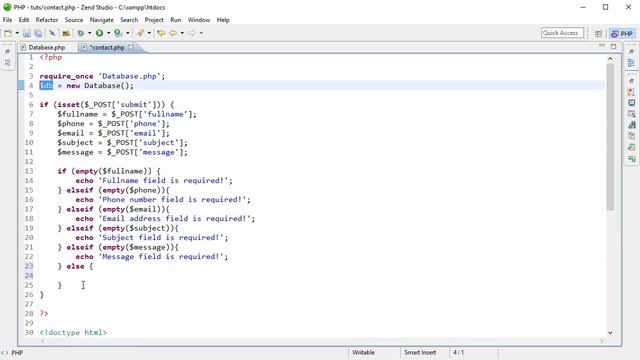640x360 pixels.
Task: Click the folder icon left of Debug
Action: point(65,33)
